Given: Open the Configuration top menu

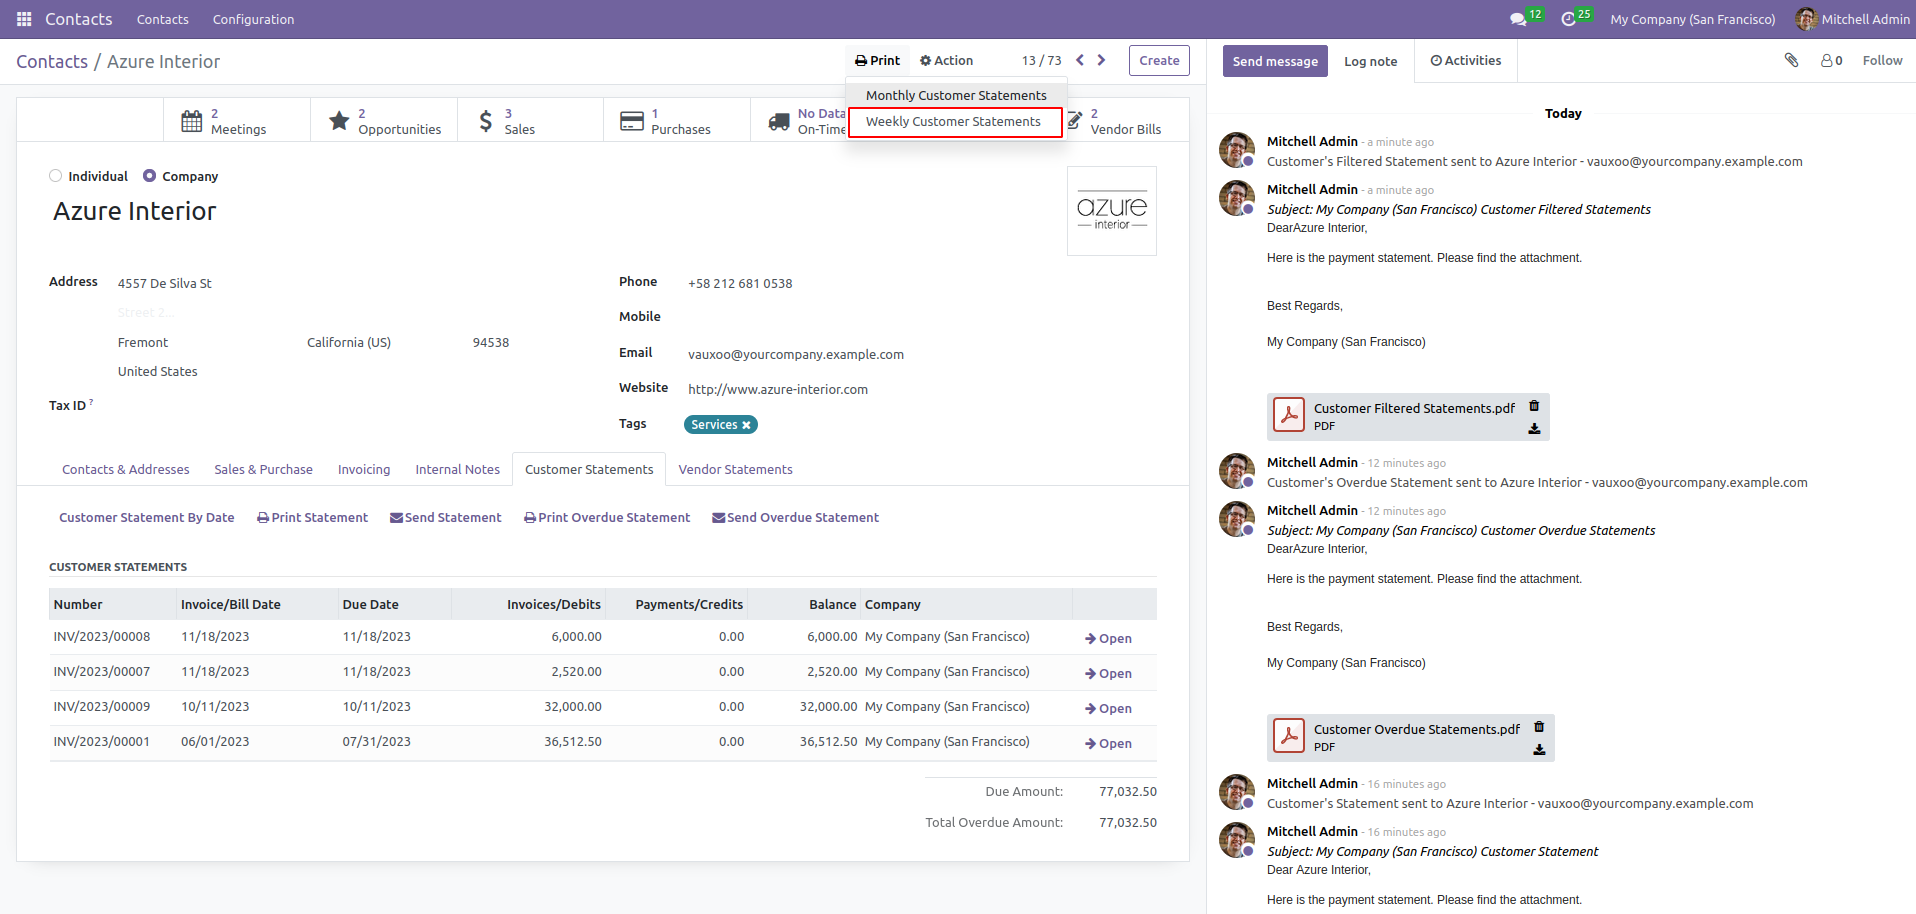Looking at the screenshot, I should (254, 19).
